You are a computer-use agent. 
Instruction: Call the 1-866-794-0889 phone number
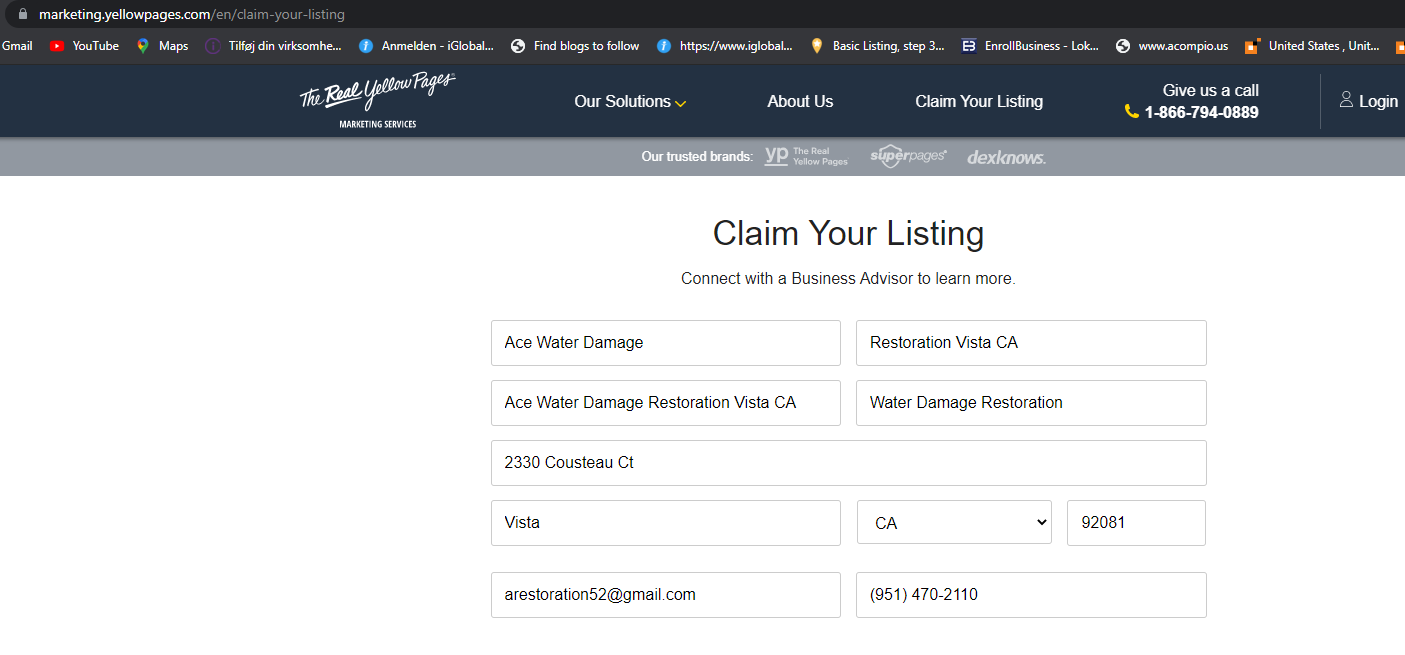1201,112
